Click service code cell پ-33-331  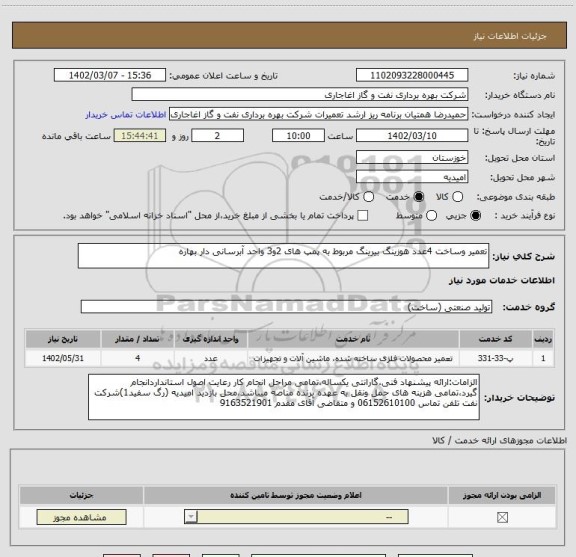495,358
